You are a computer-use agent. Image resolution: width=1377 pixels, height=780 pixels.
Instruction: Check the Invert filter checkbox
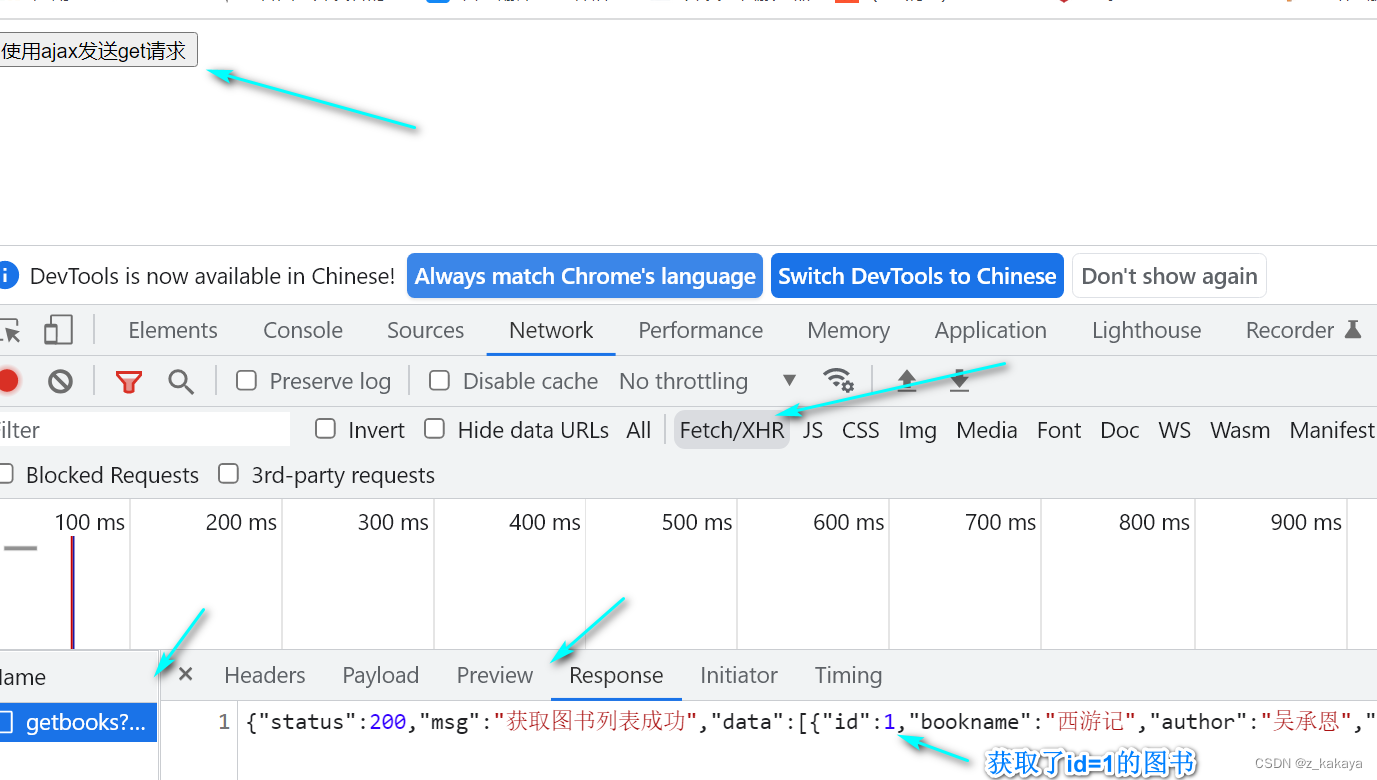325,429
